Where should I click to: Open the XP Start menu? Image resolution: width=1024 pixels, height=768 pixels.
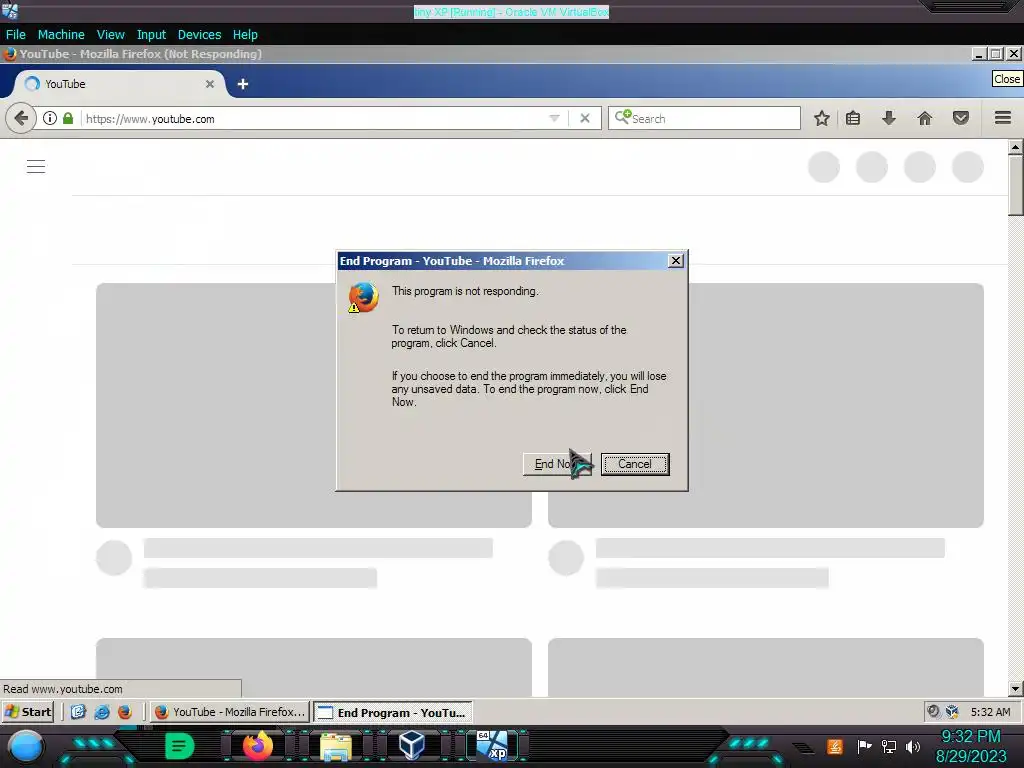coord(27,712)
